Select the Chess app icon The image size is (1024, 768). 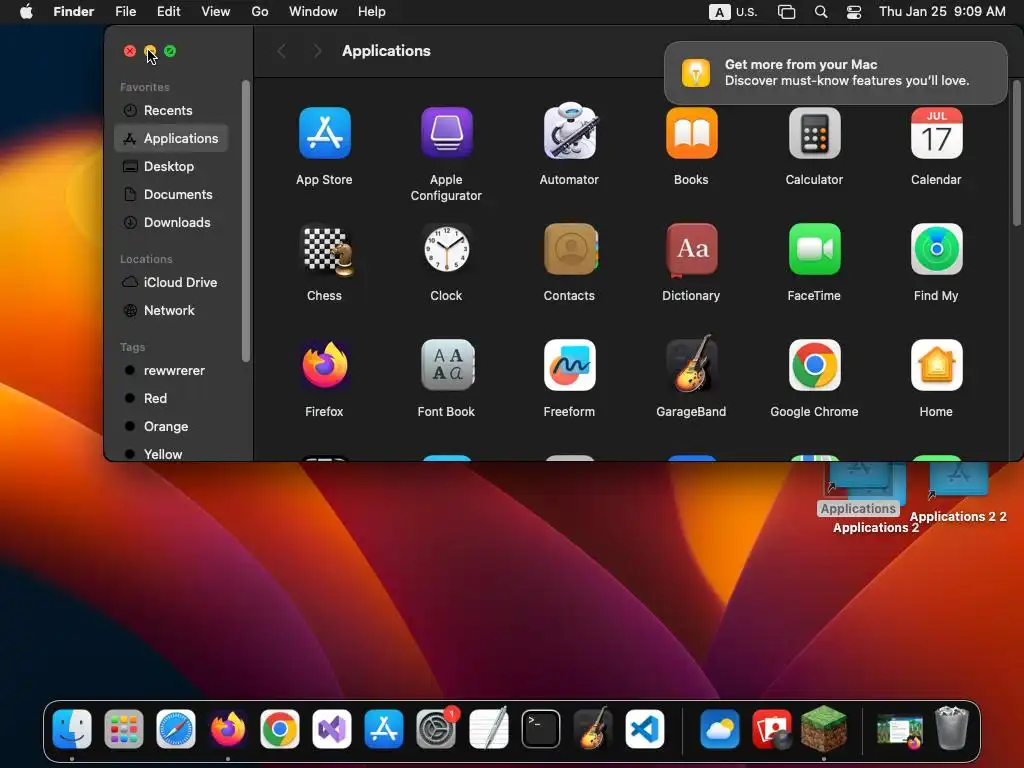tap(325, 249)
